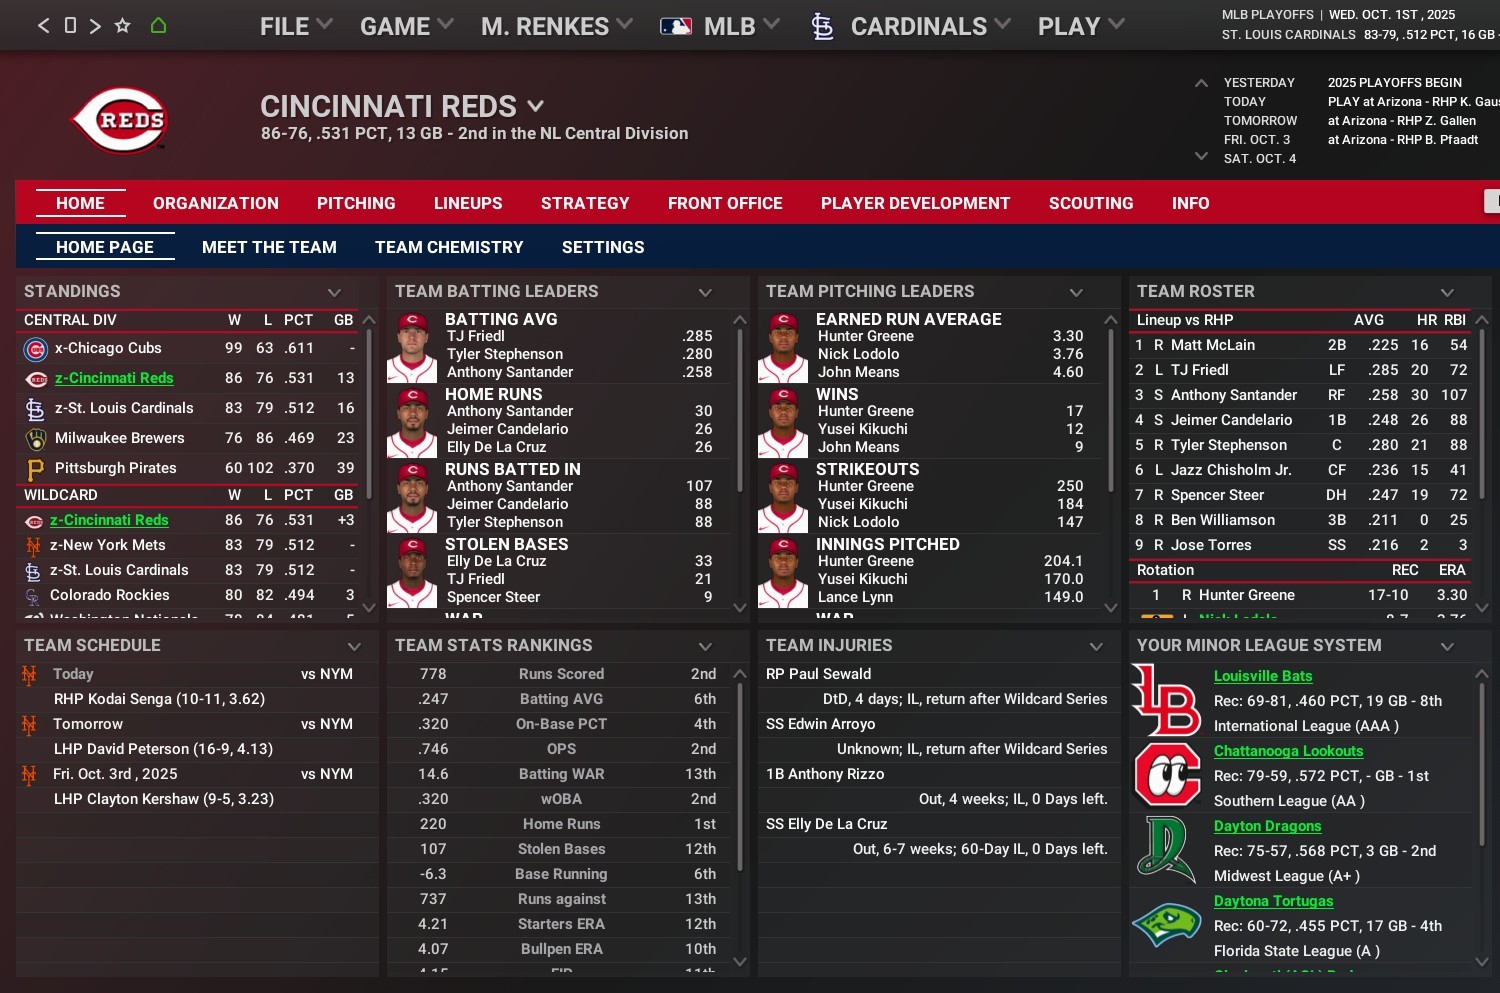Switch to the LINEUPS tab
The height and width of the screenshot is (993, 1500).
(x=468, y=203)
